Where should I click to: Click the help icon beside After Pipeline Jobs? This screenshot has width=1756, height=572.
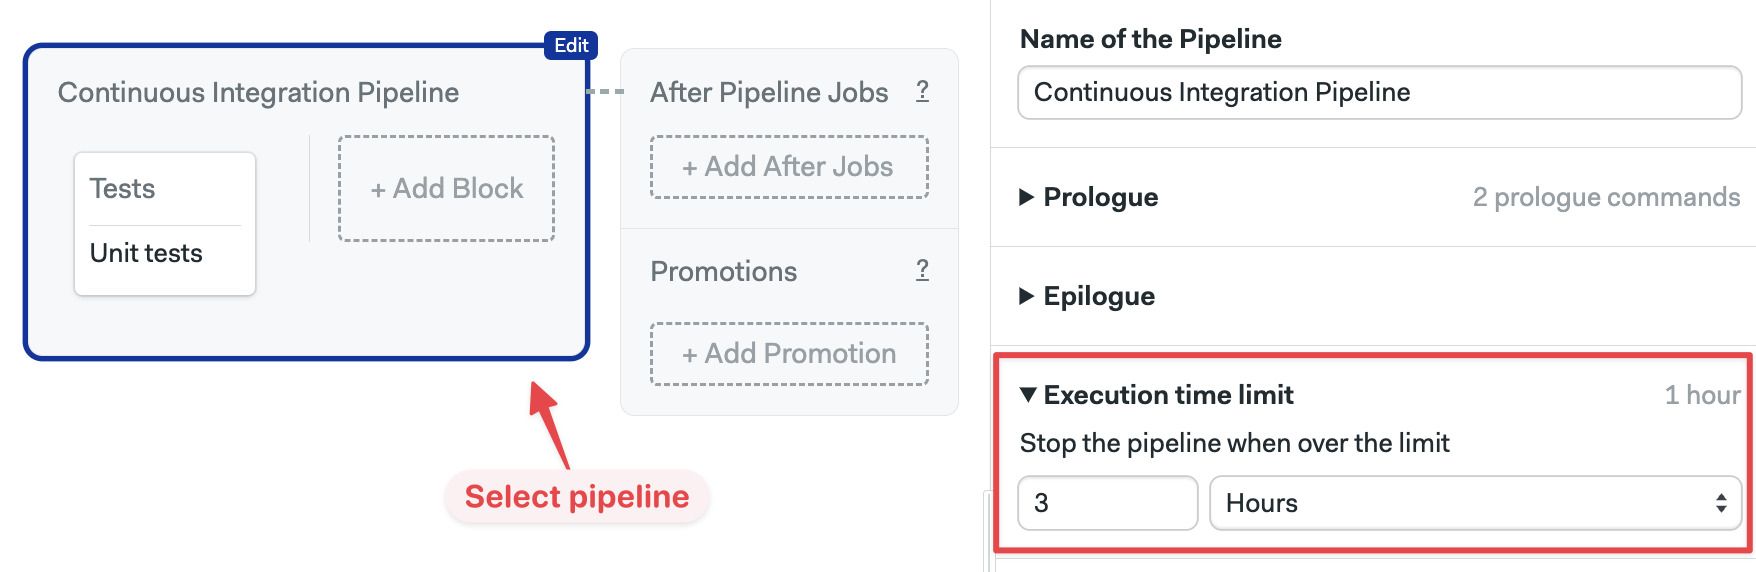pyautogui.click(x=922, y=91)
